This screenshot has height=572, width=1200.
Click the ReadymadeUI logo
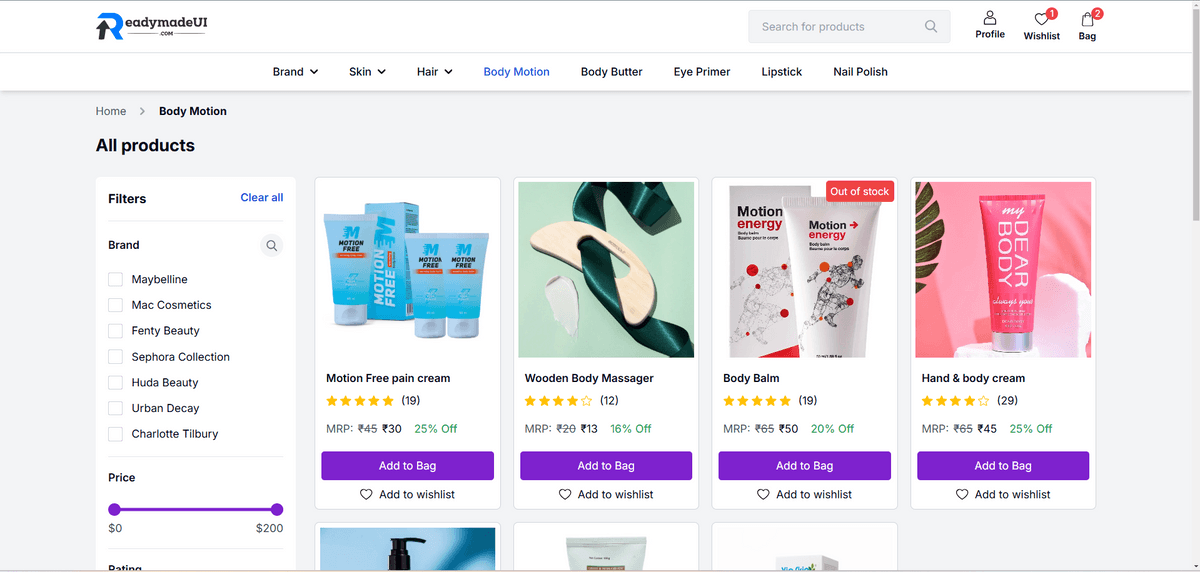tap(152, 26)
